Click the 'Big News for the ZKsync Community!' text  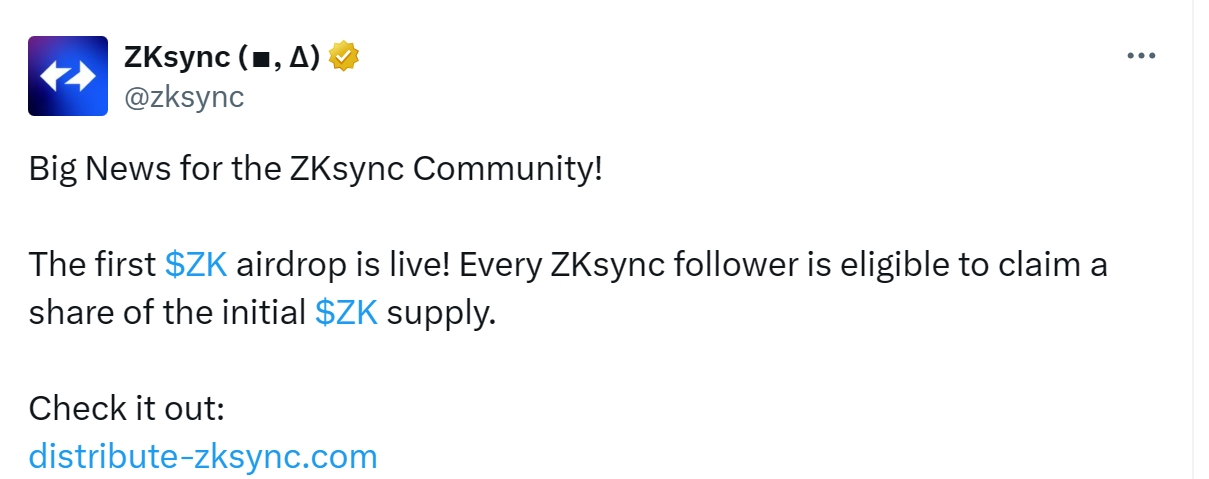[x=315, y=169]
